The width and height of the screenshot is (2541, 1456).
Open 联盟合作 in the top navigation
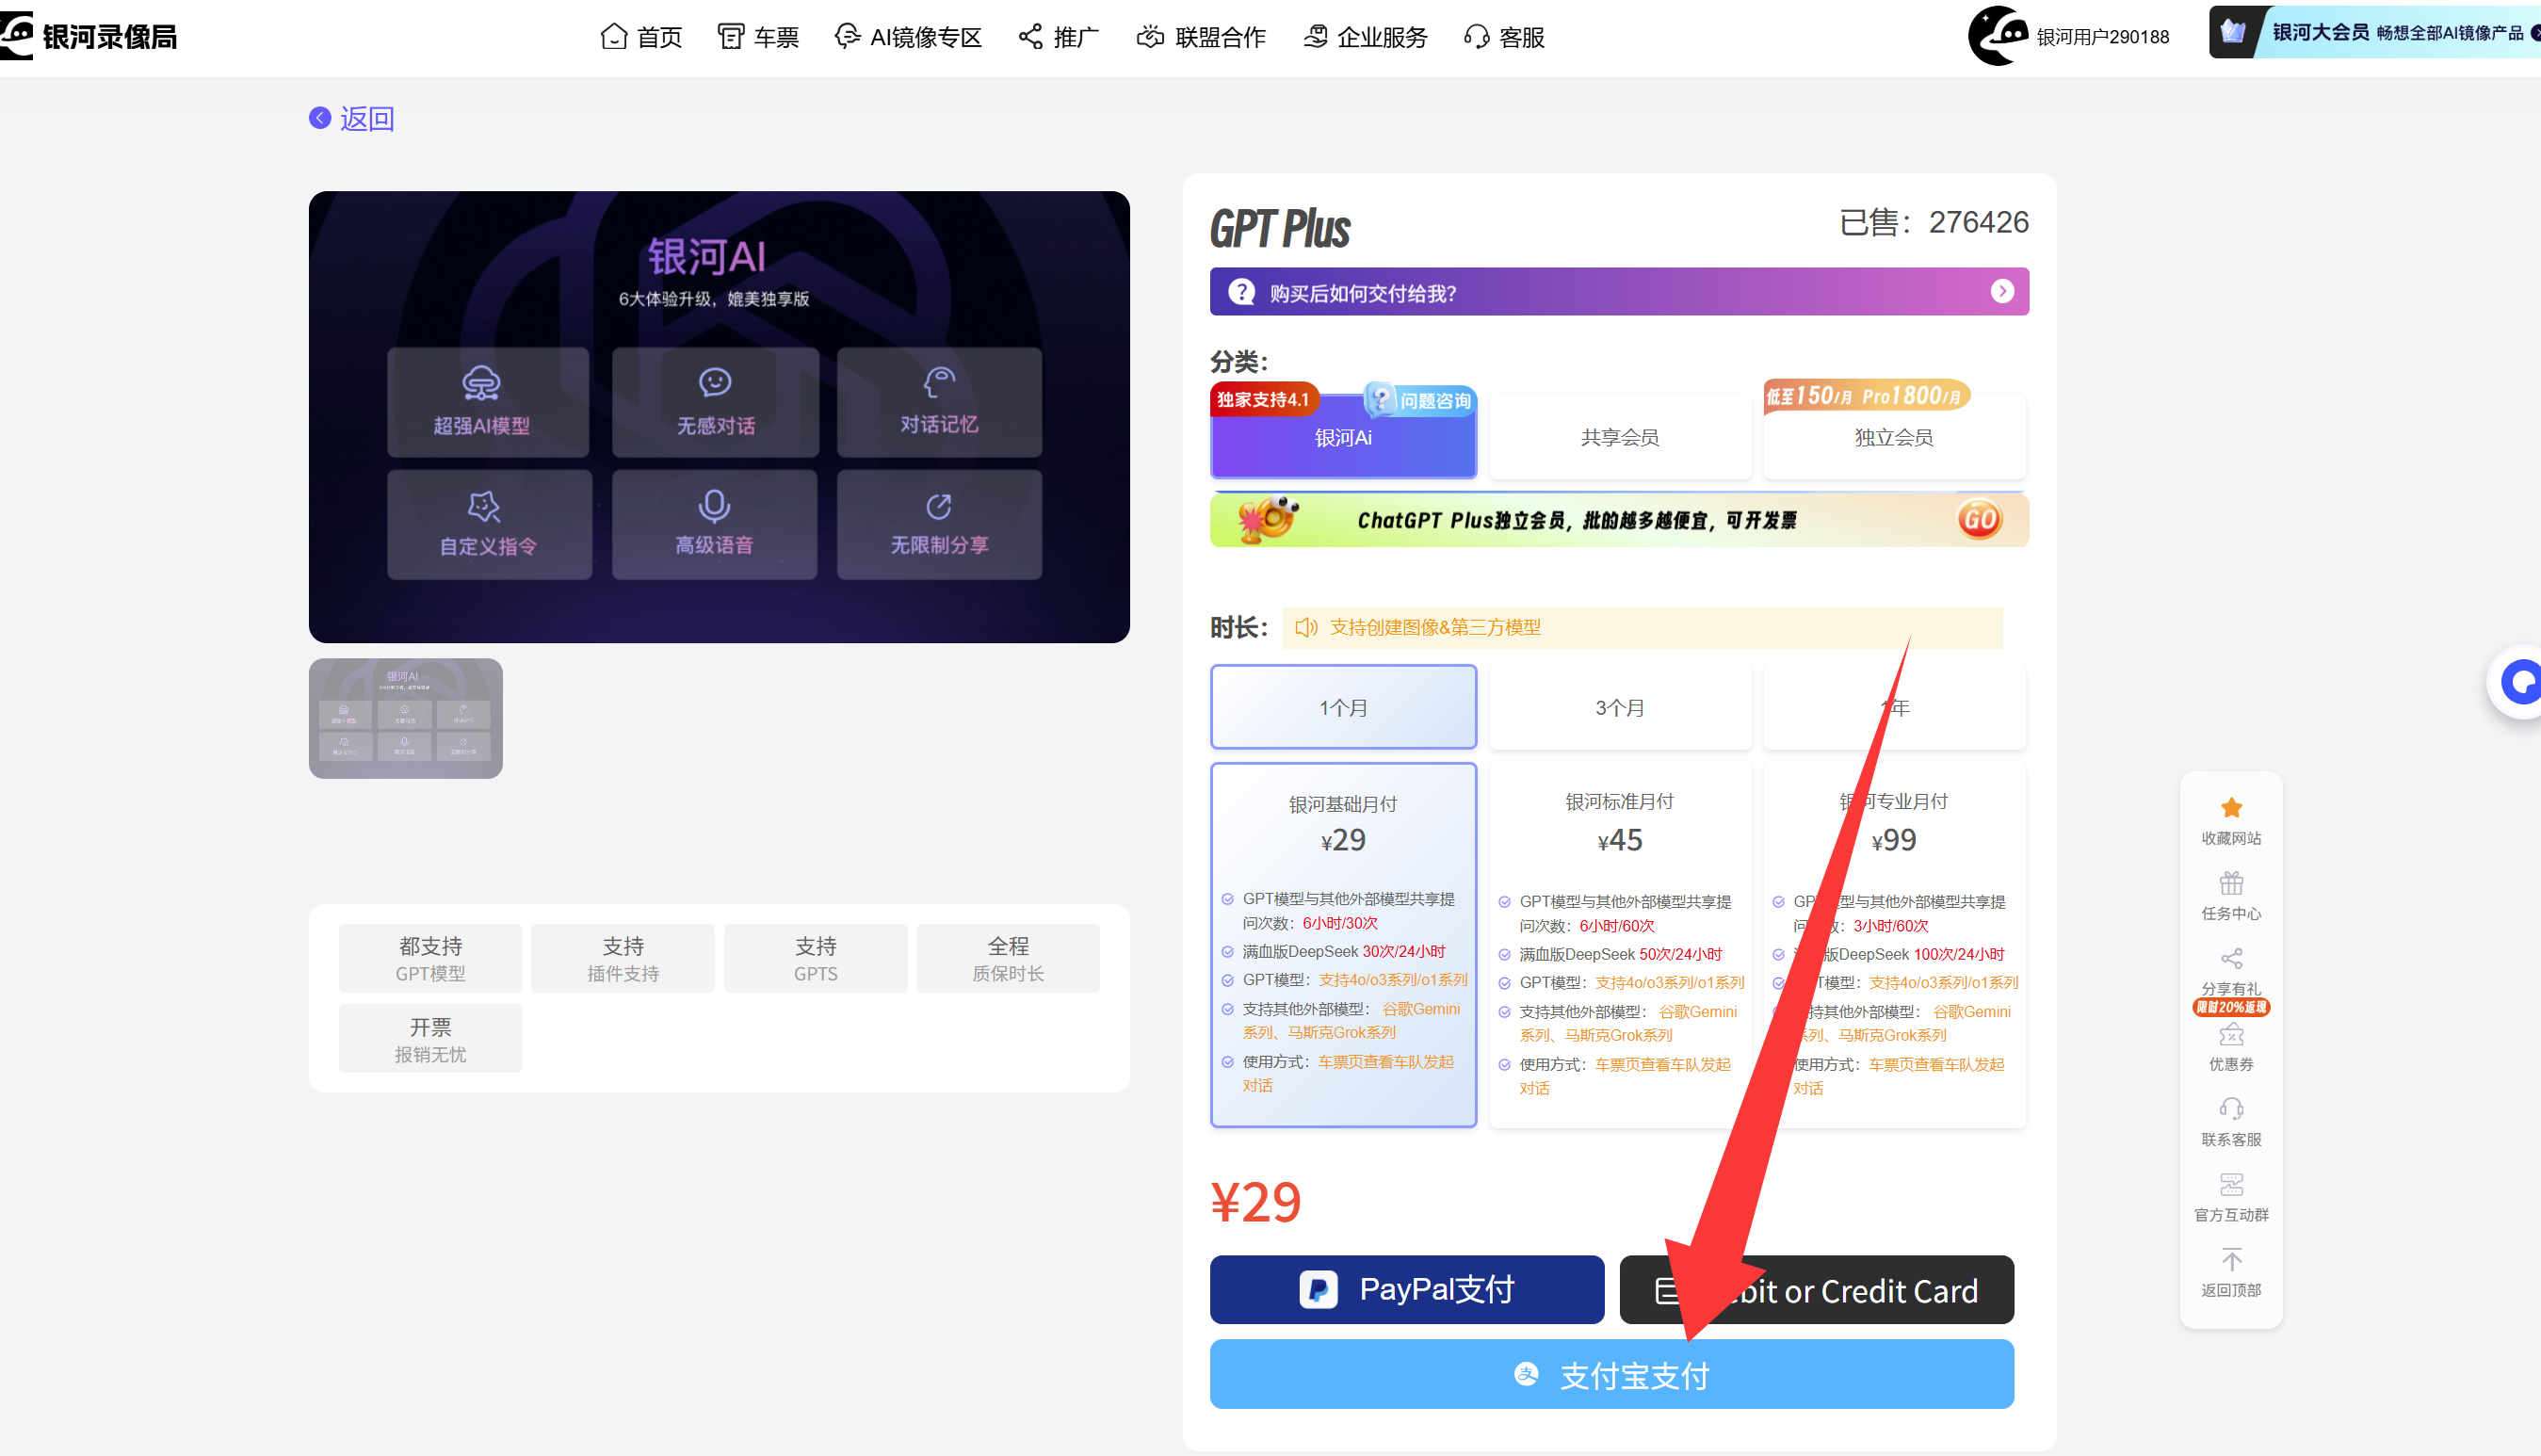(x=1201, y=37)
